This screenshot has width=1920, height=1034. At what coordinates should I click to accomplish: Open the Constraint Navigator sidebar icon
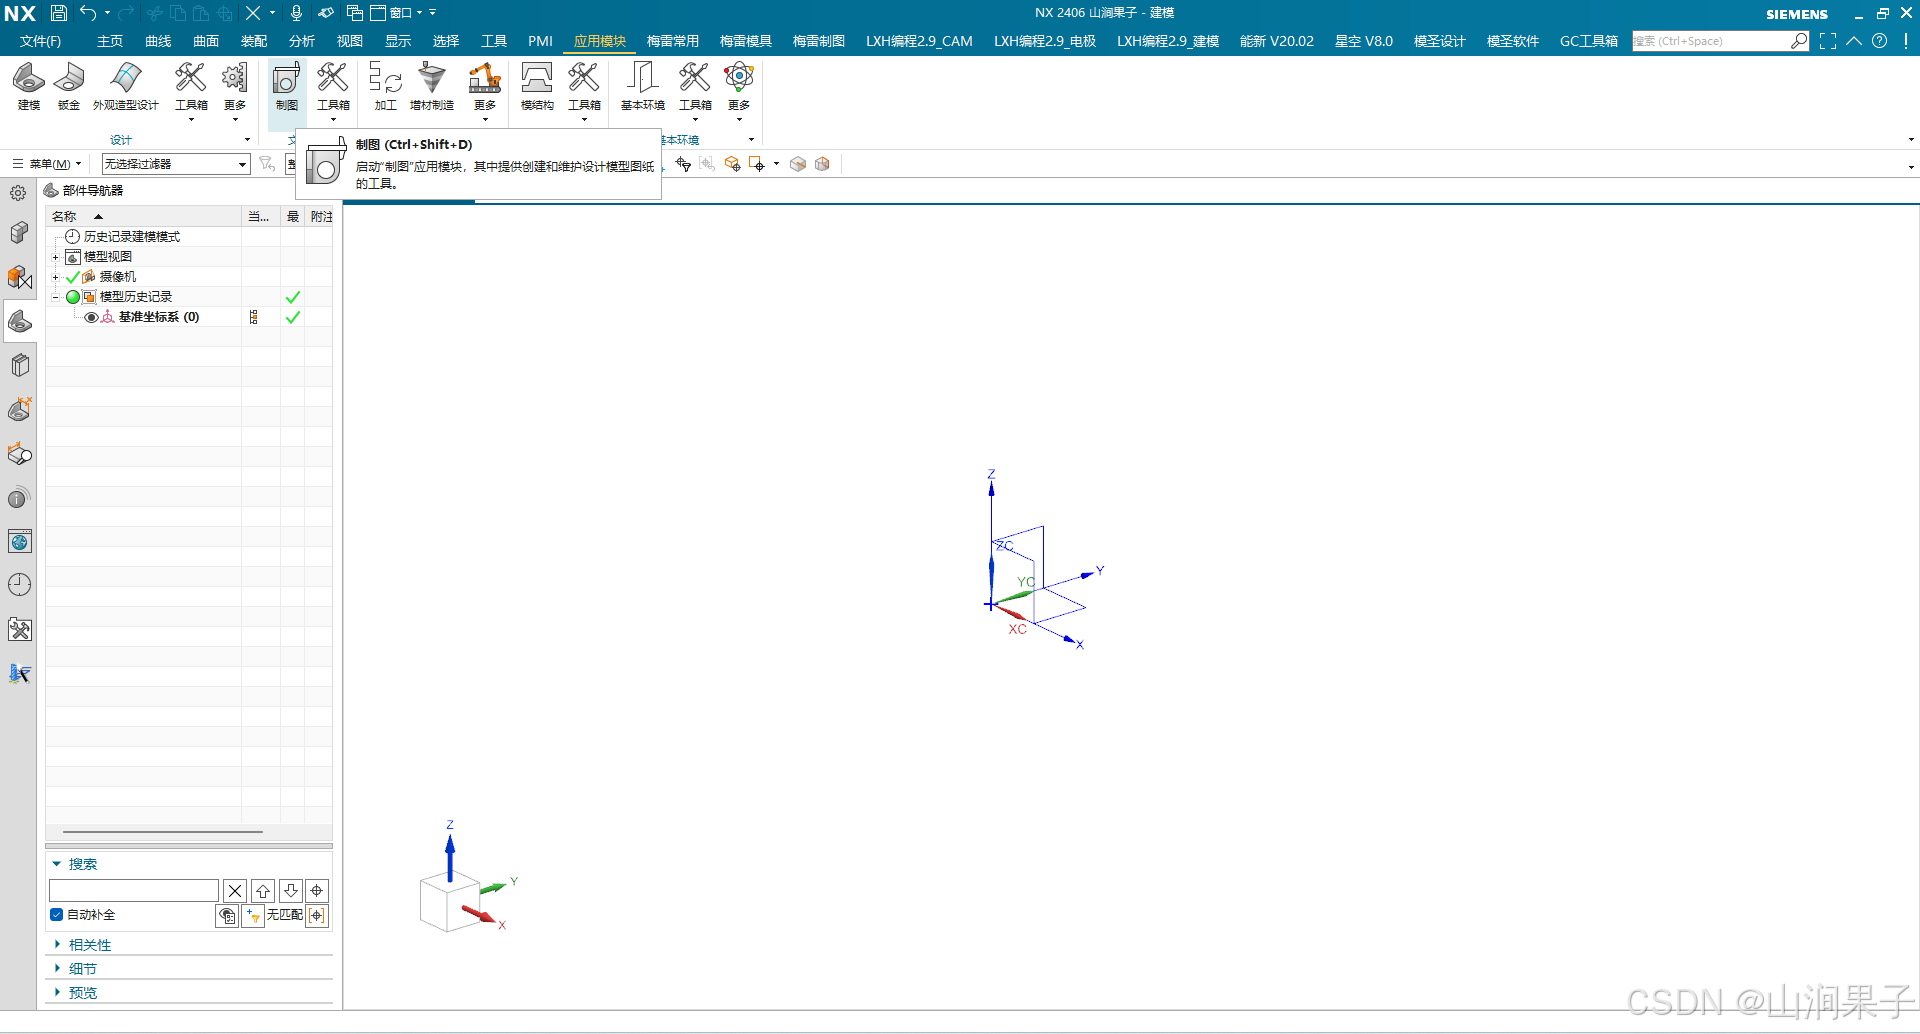20,277
